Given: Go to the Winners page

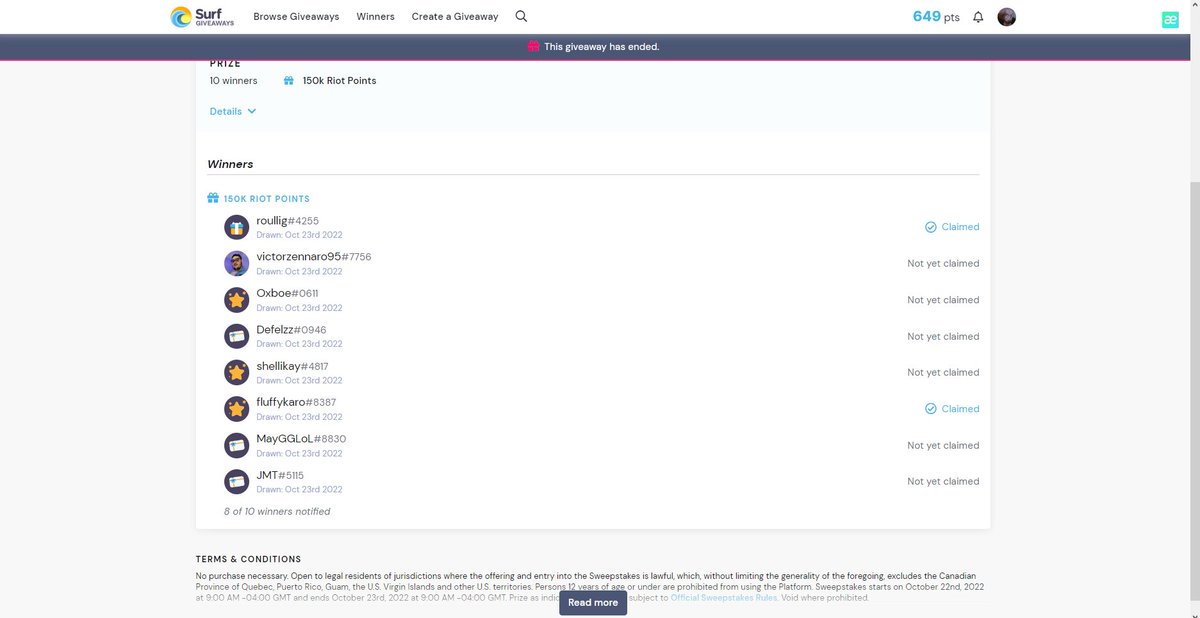Looking at the screenshot, I should pos(375,17).
